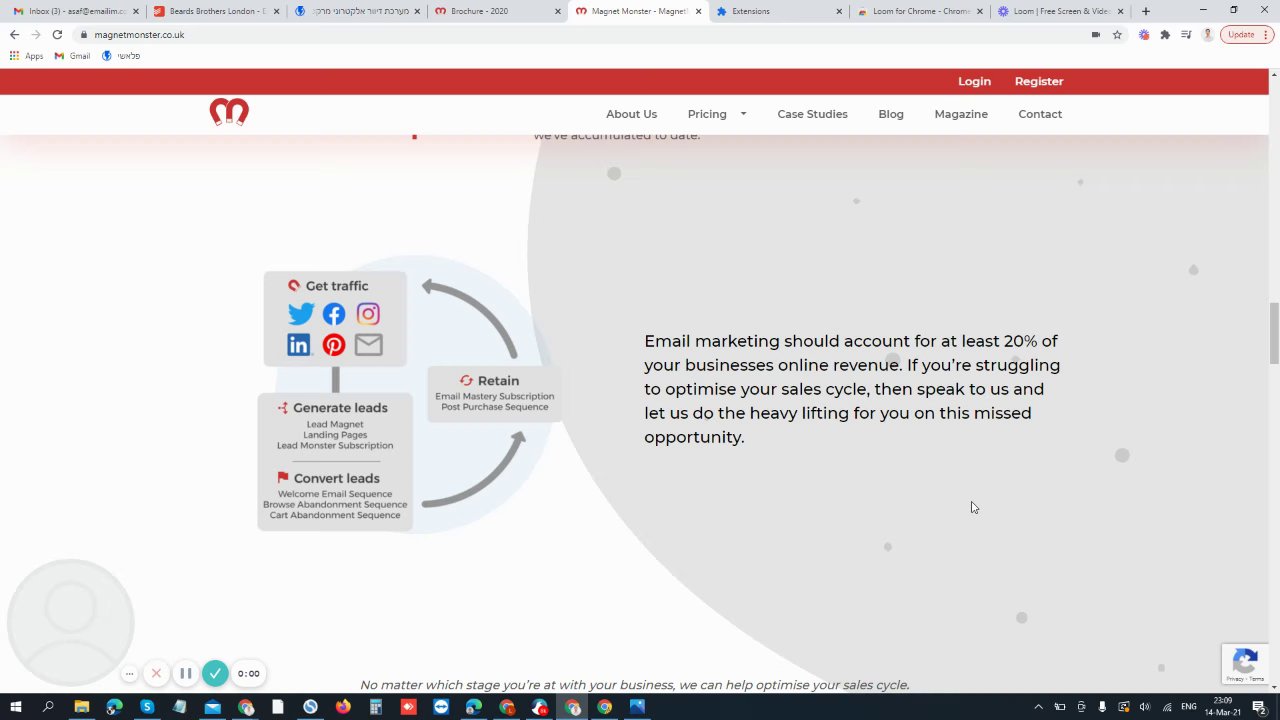The image size is (1280, 720).
Task: Click the Magnet Monster logo
Action: [229, 112]
